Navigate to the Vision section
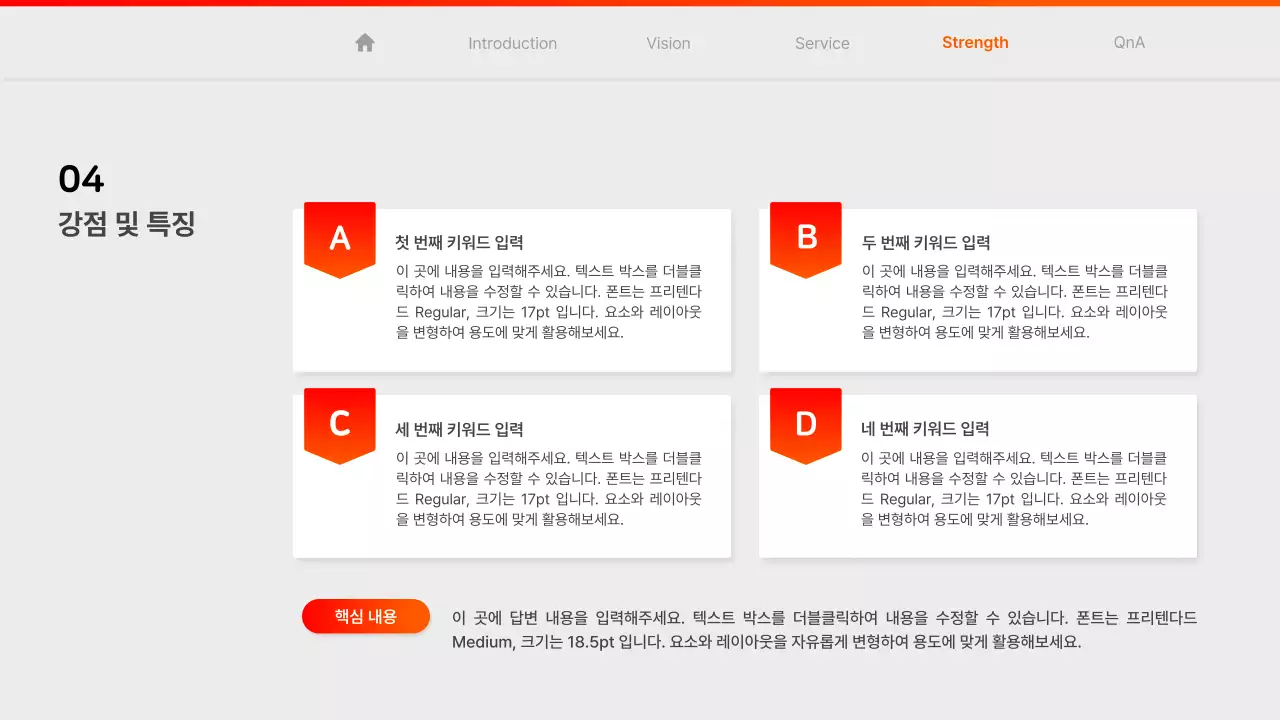 coord(668,43)
